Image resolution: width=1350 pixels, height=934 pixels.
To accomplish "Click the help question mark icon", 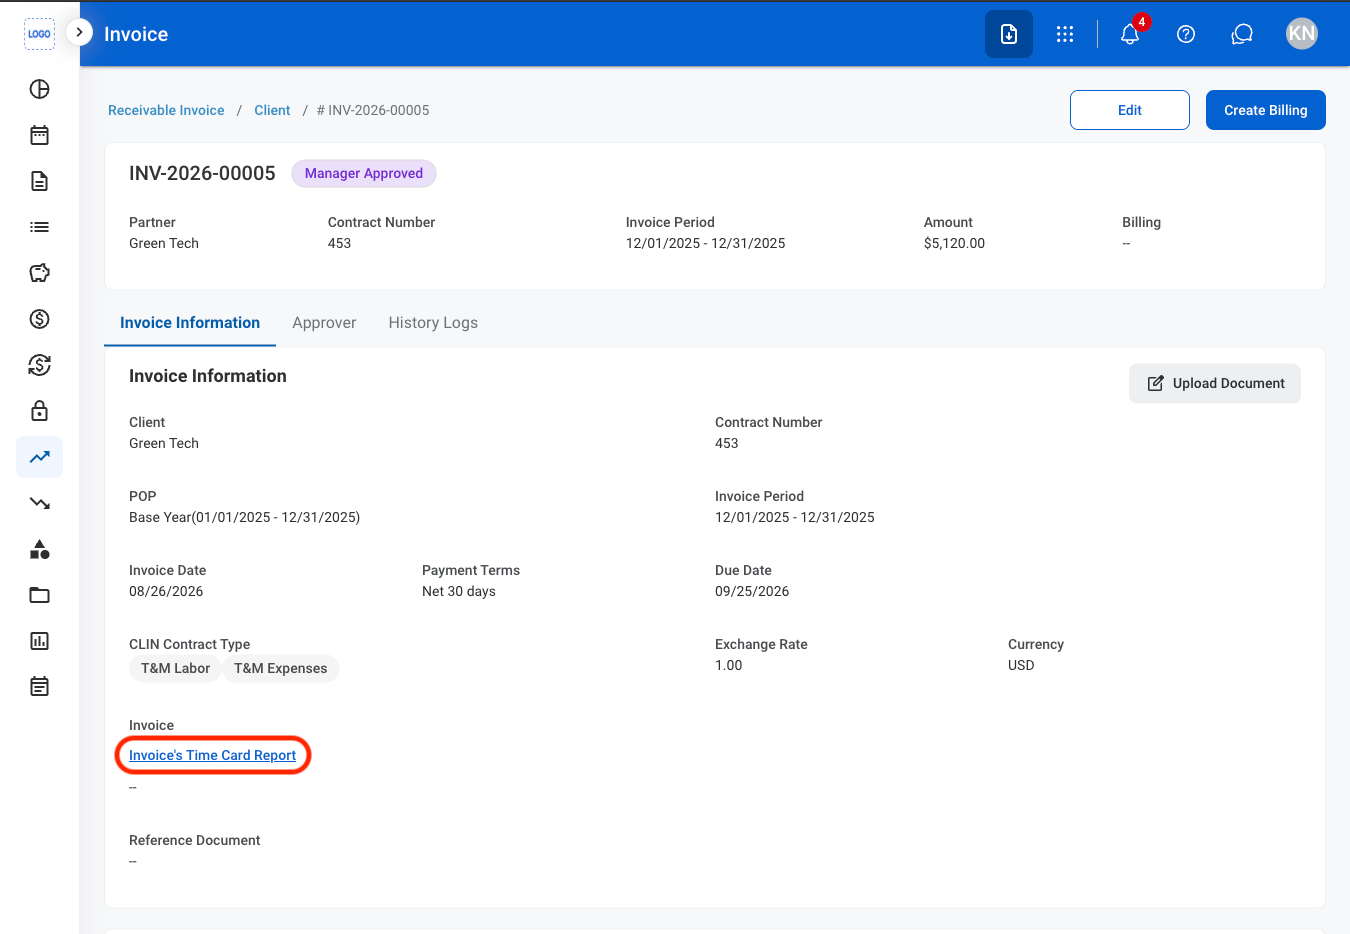I will pyautogui.click(x=1186, y=34).
